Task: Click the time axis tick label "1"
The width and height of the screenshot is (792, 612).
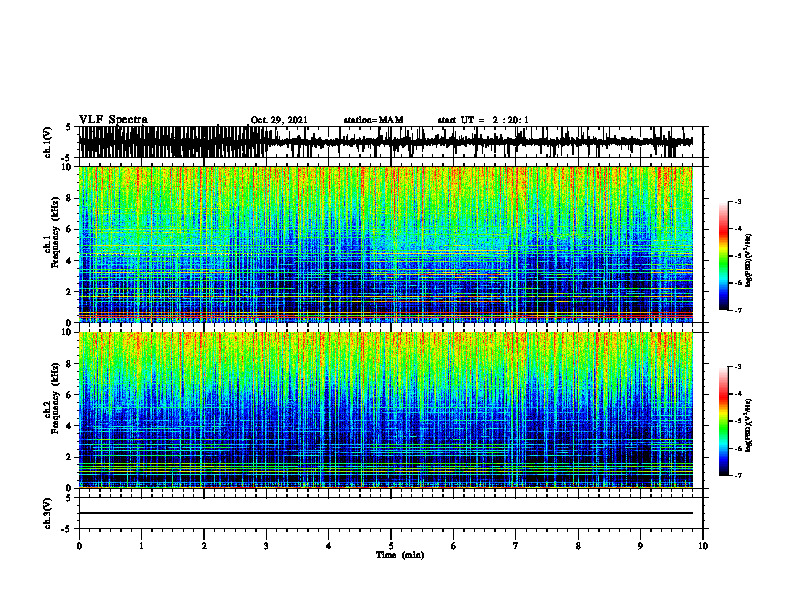Action: point(141,546)
